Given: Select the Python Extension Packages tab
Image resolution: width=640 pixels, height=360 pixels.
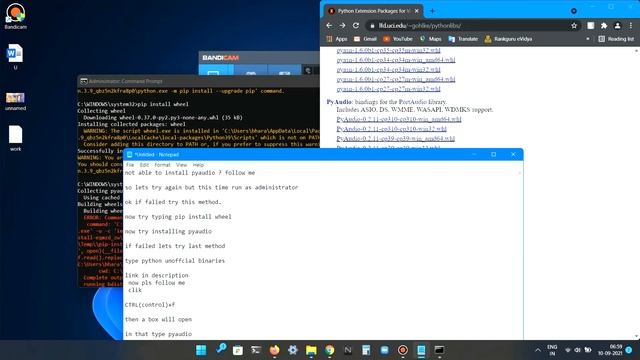Looking at the screenshot, I should tap(373, 11).
